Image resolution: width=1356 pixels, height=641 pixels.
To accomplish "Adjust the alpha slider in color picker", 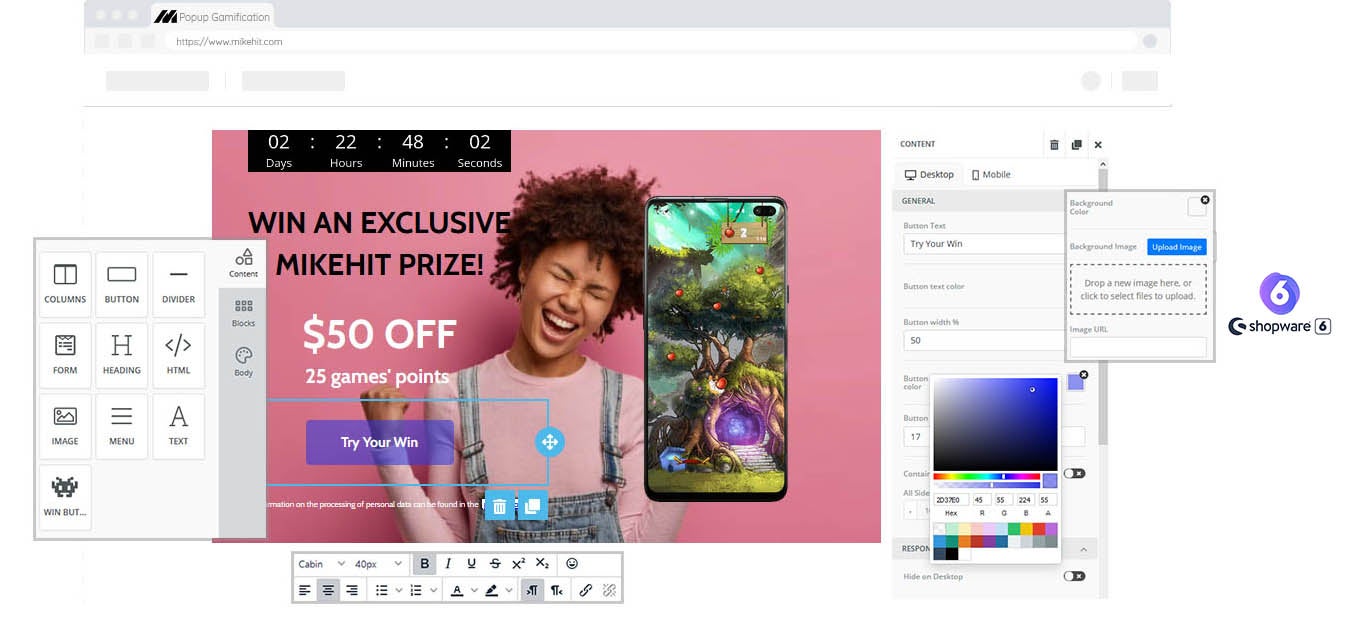I will click(x=987, y=485).
